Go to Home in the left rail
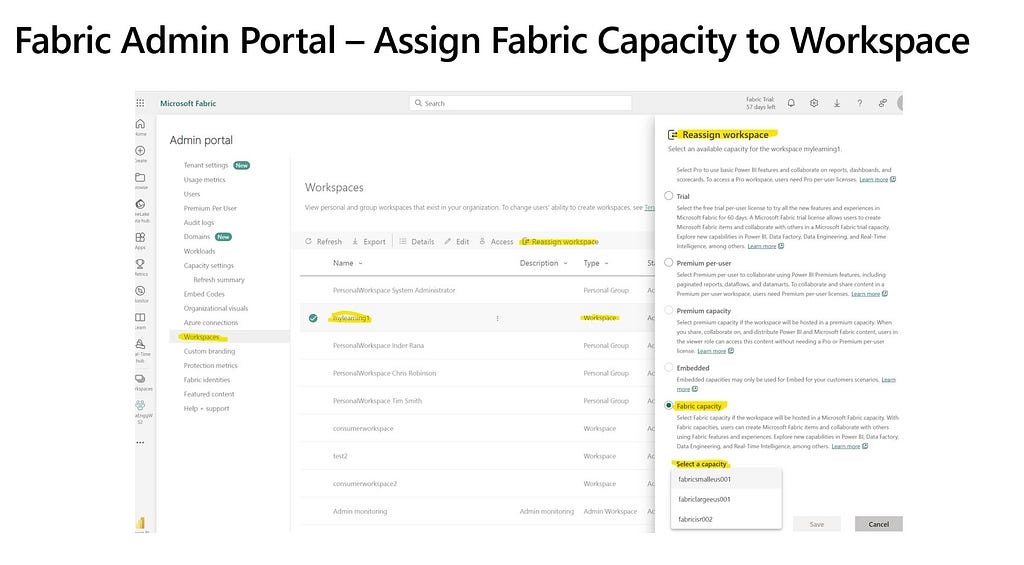1024x565 pixels. (140, 124)
